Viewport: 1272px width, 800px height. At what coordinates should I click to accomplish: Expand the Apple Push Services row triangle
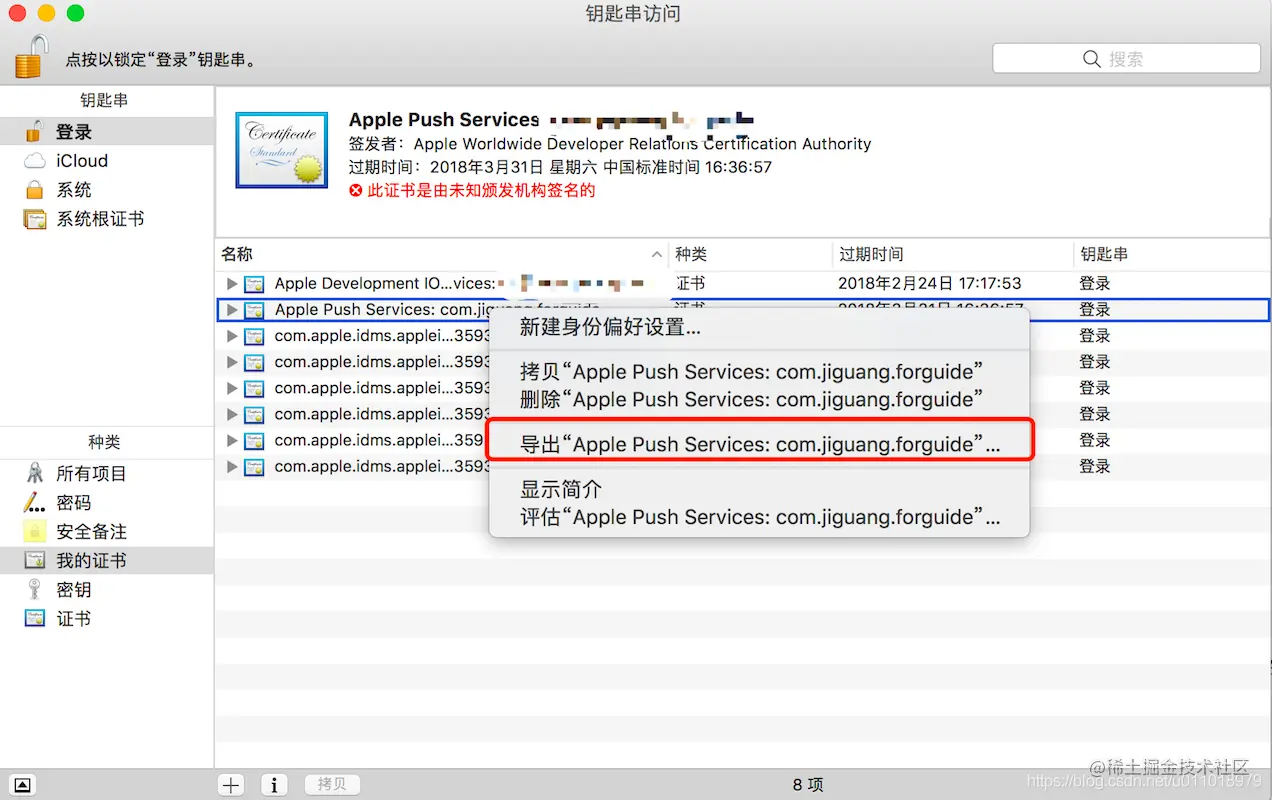click(232, 309)
